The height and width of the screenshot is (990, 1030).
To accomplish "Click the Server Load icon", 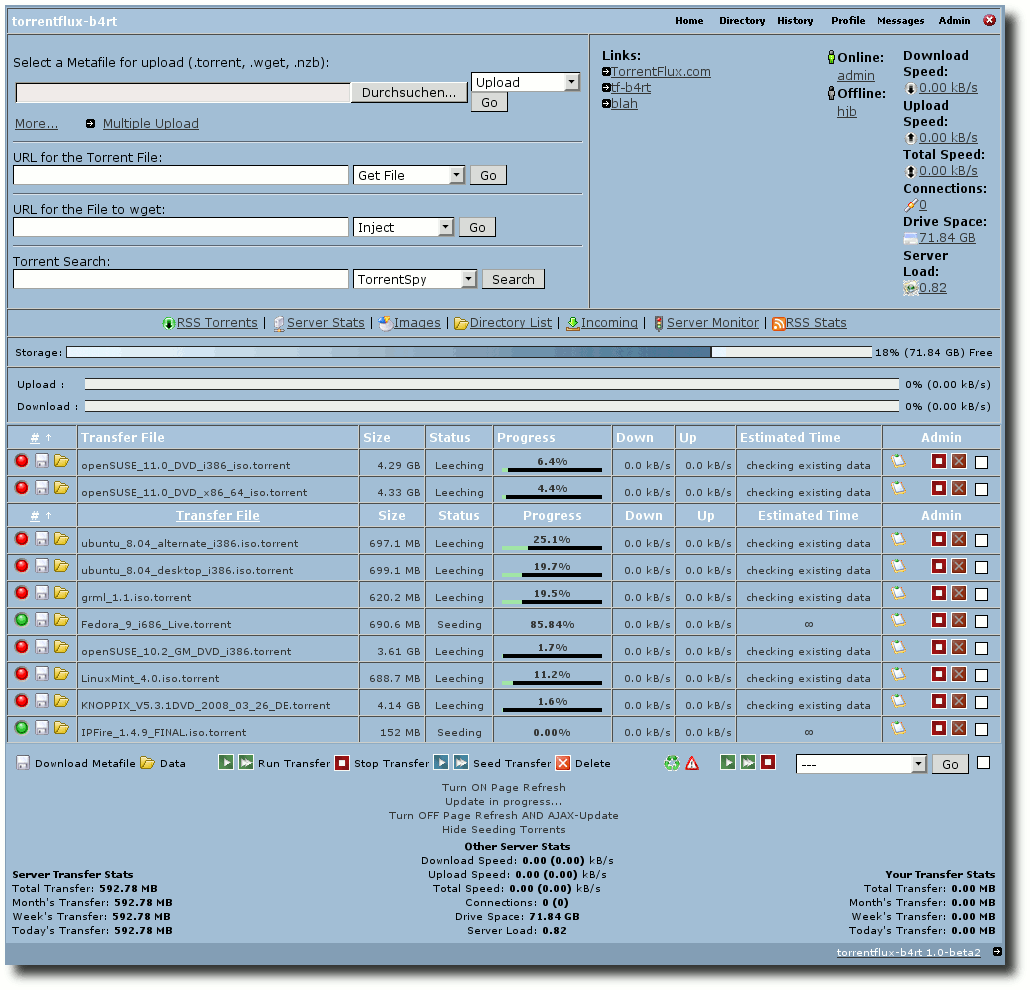I will click(910, 288).
